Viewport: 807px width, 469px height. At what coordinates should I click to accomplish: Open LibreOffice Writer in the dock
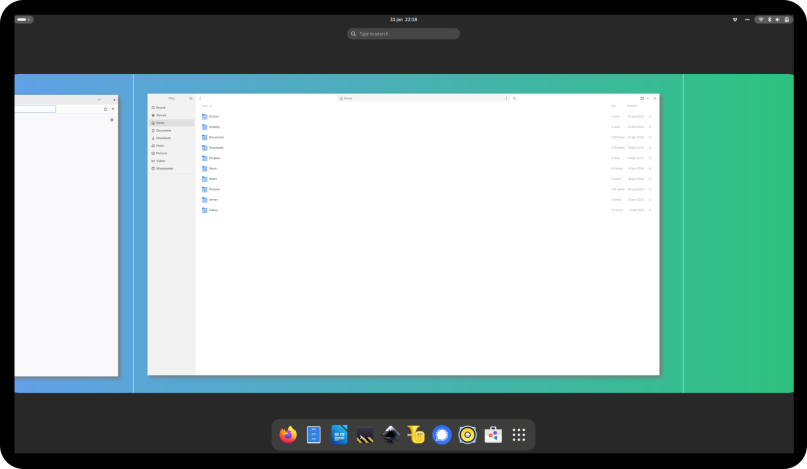click(x=339, y=435)
